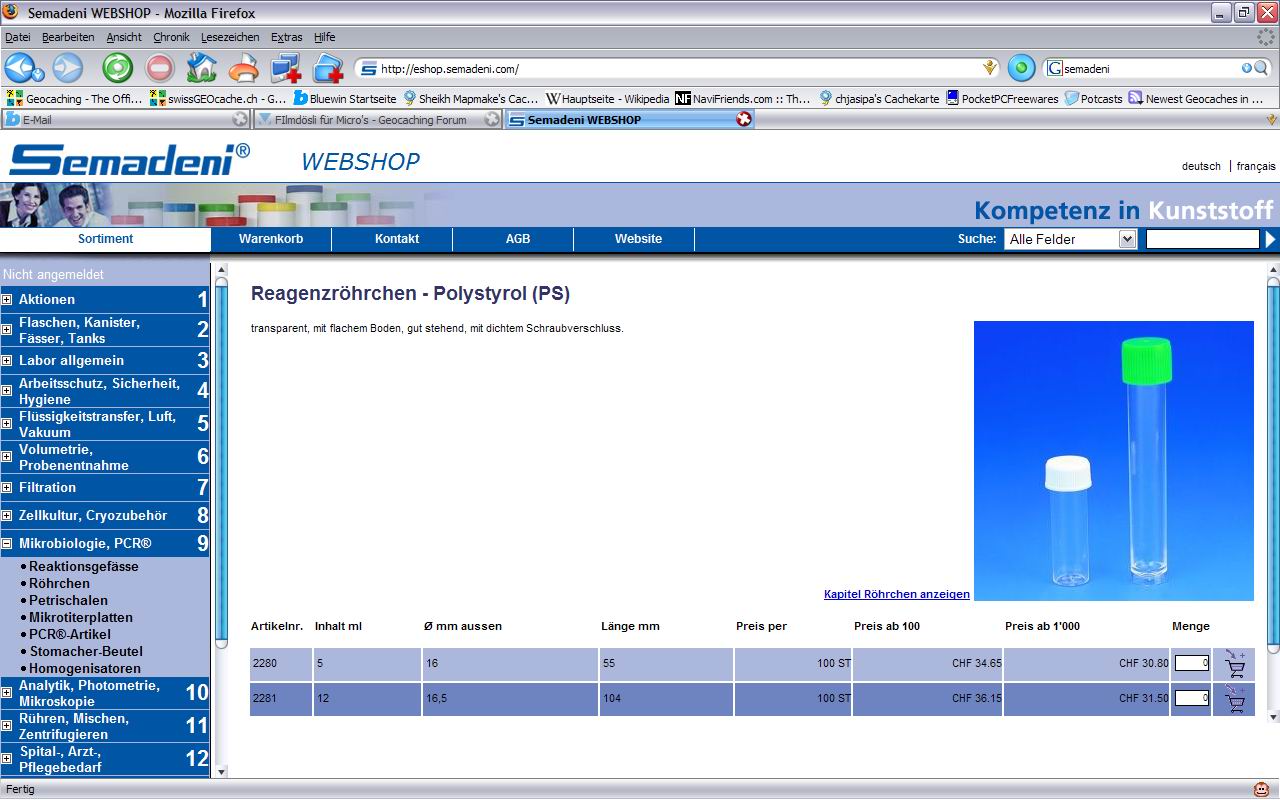Stop loading with the red stop icon
Viewport: 1280px width, 800px height.
click(160, 68)
